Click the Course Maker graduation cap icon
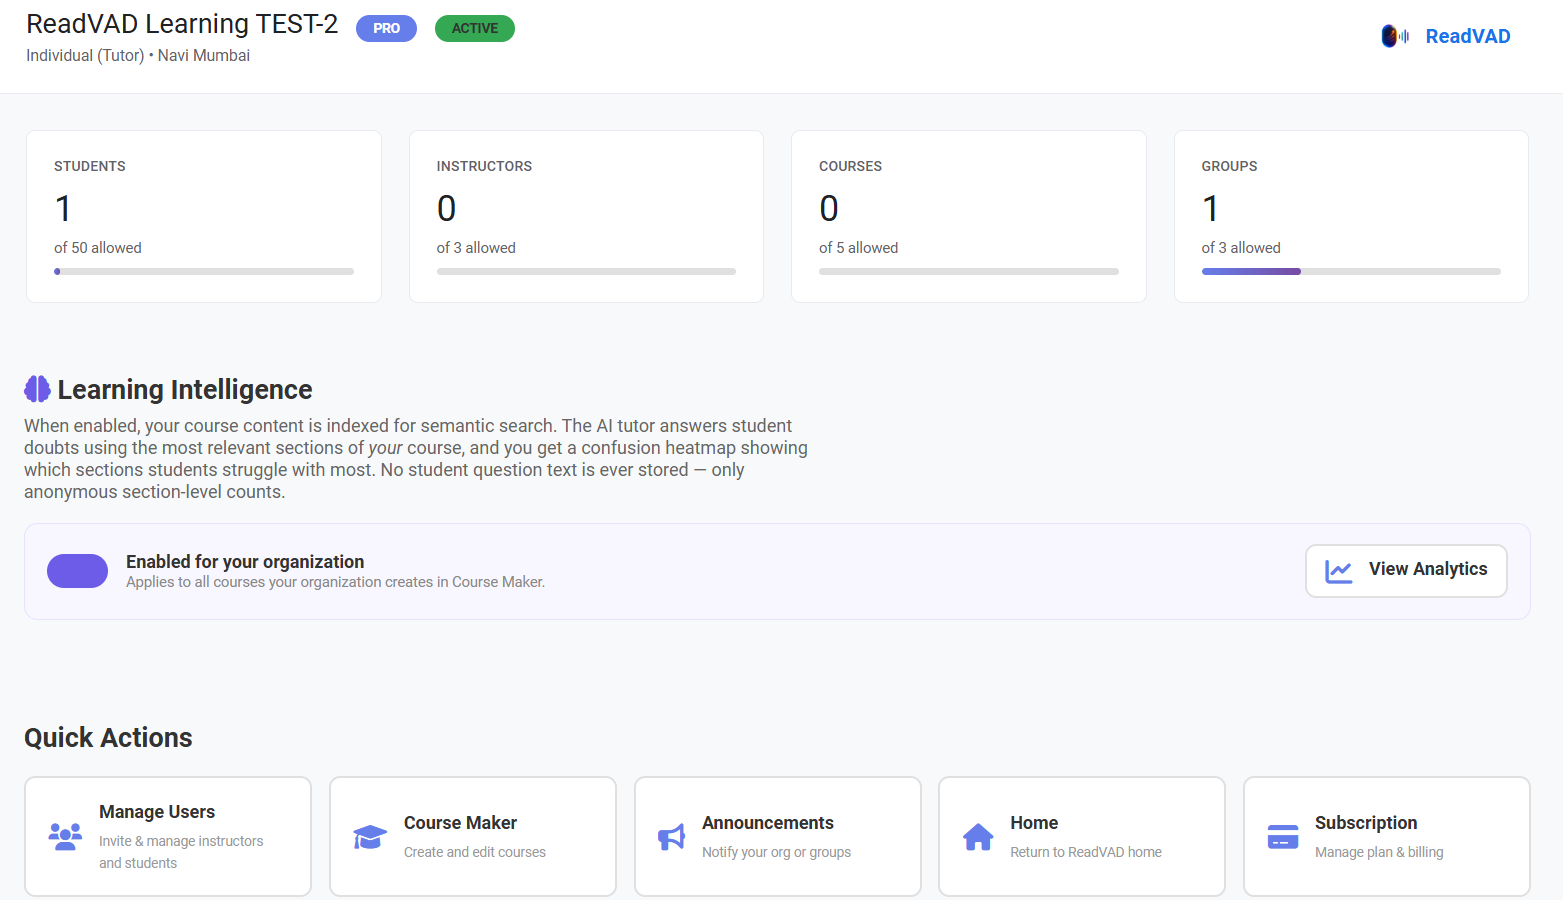This screenshot has width=1563, height=900. 370,837
